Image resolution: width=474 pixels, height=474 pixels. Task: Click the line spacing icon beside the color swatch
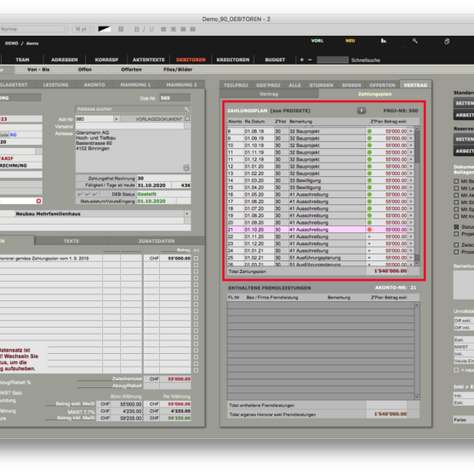pos(121,29)
